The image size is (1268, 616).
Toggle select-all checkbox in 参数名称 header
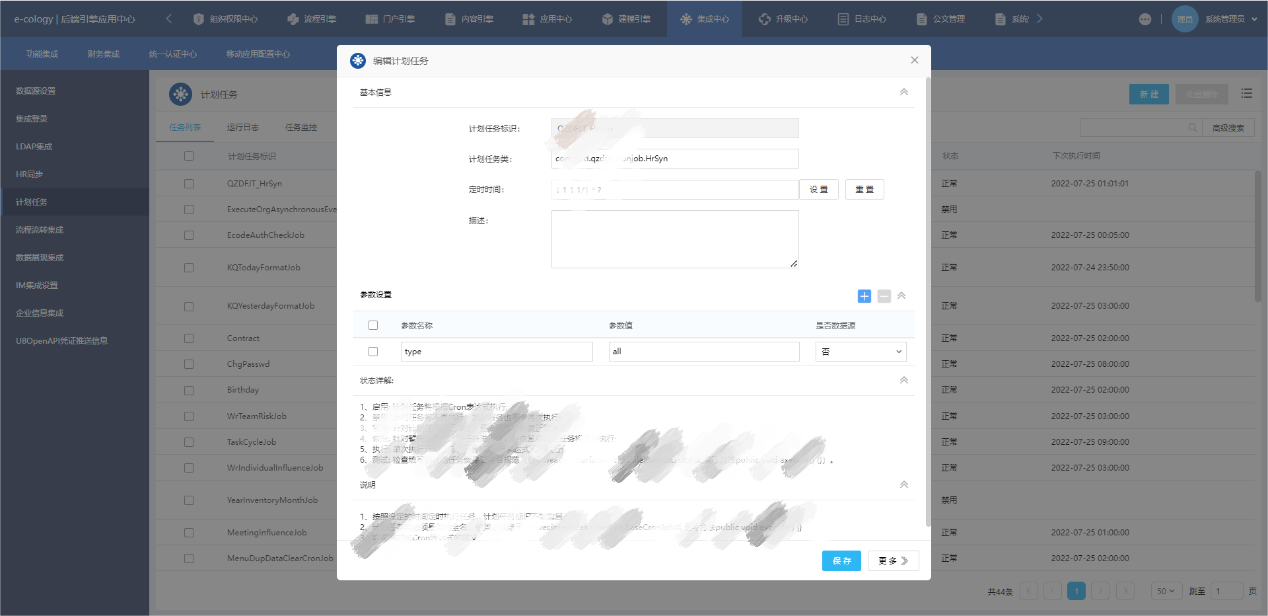(373, 325)
